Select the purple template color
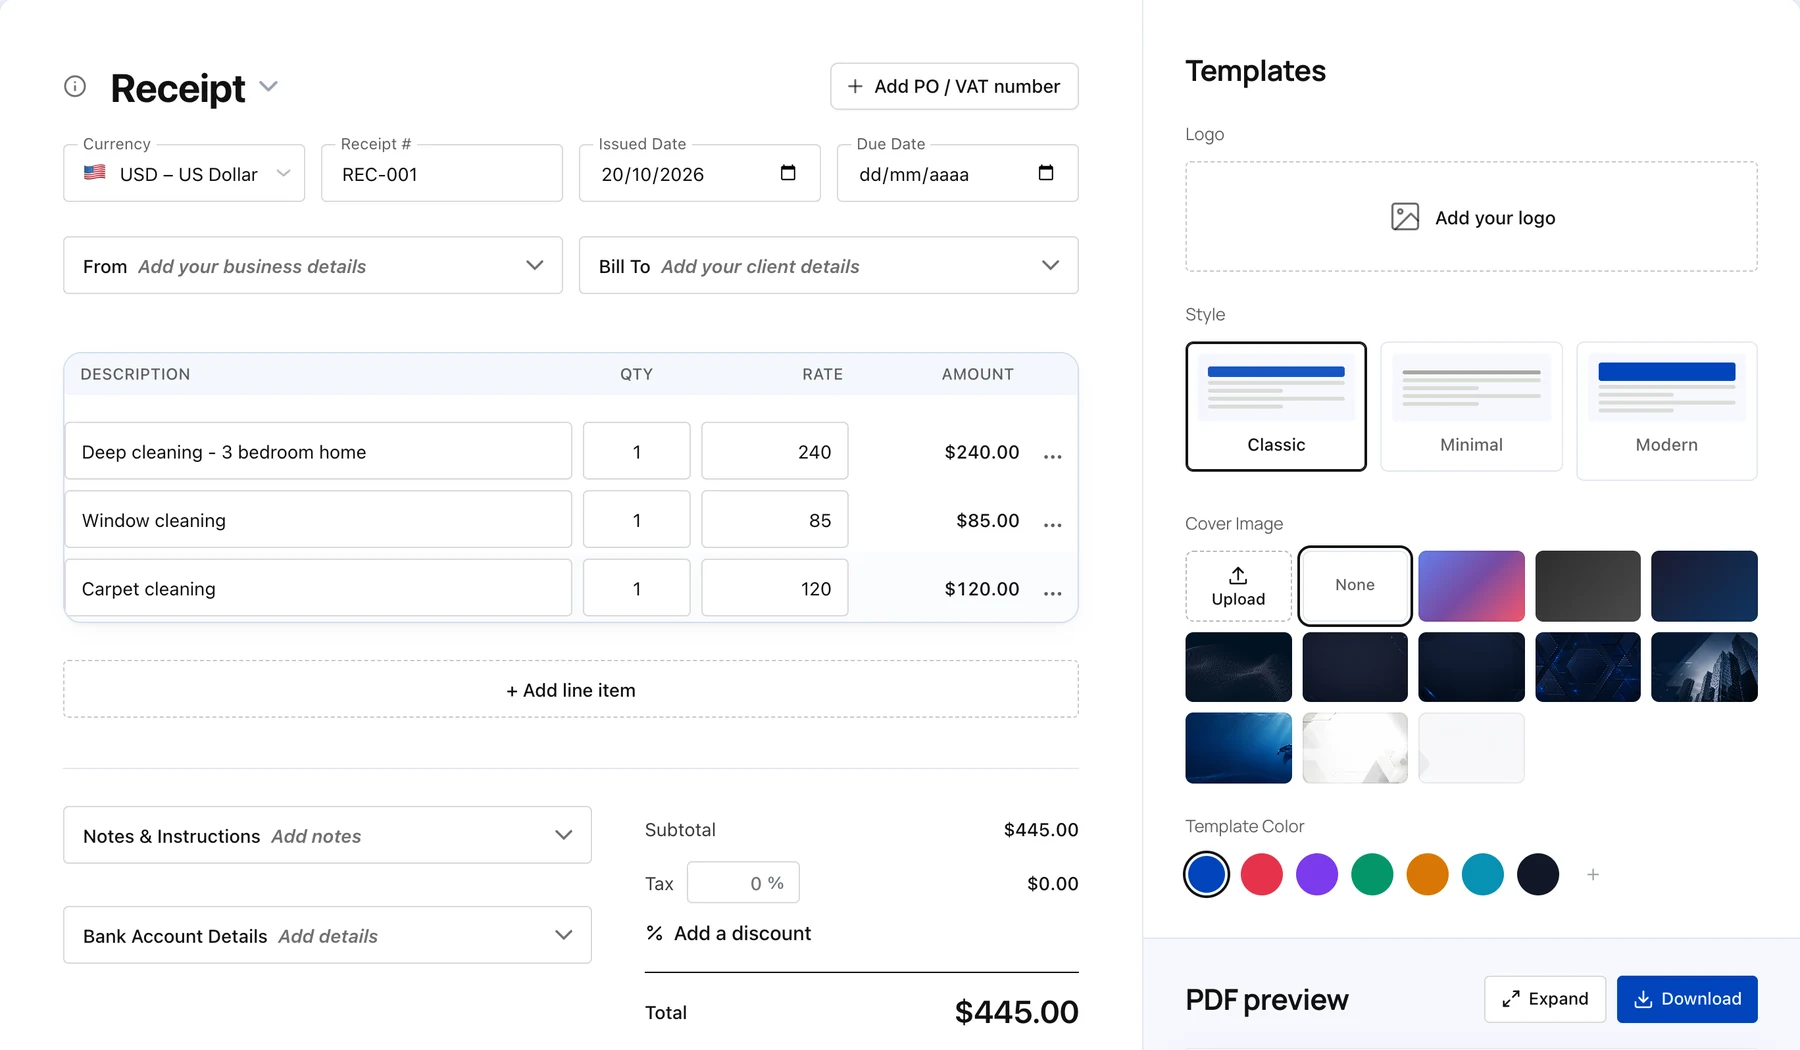Screen dimensions: 1800x1050 click(x=1317, y=875)
